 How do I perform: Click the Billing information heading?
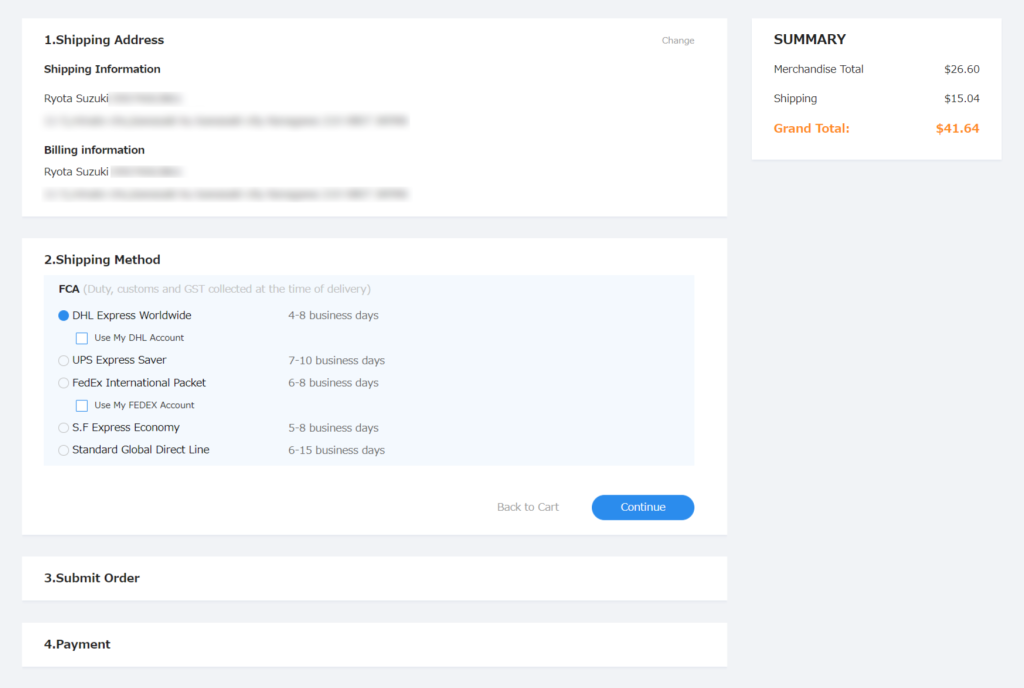[94, 150]
